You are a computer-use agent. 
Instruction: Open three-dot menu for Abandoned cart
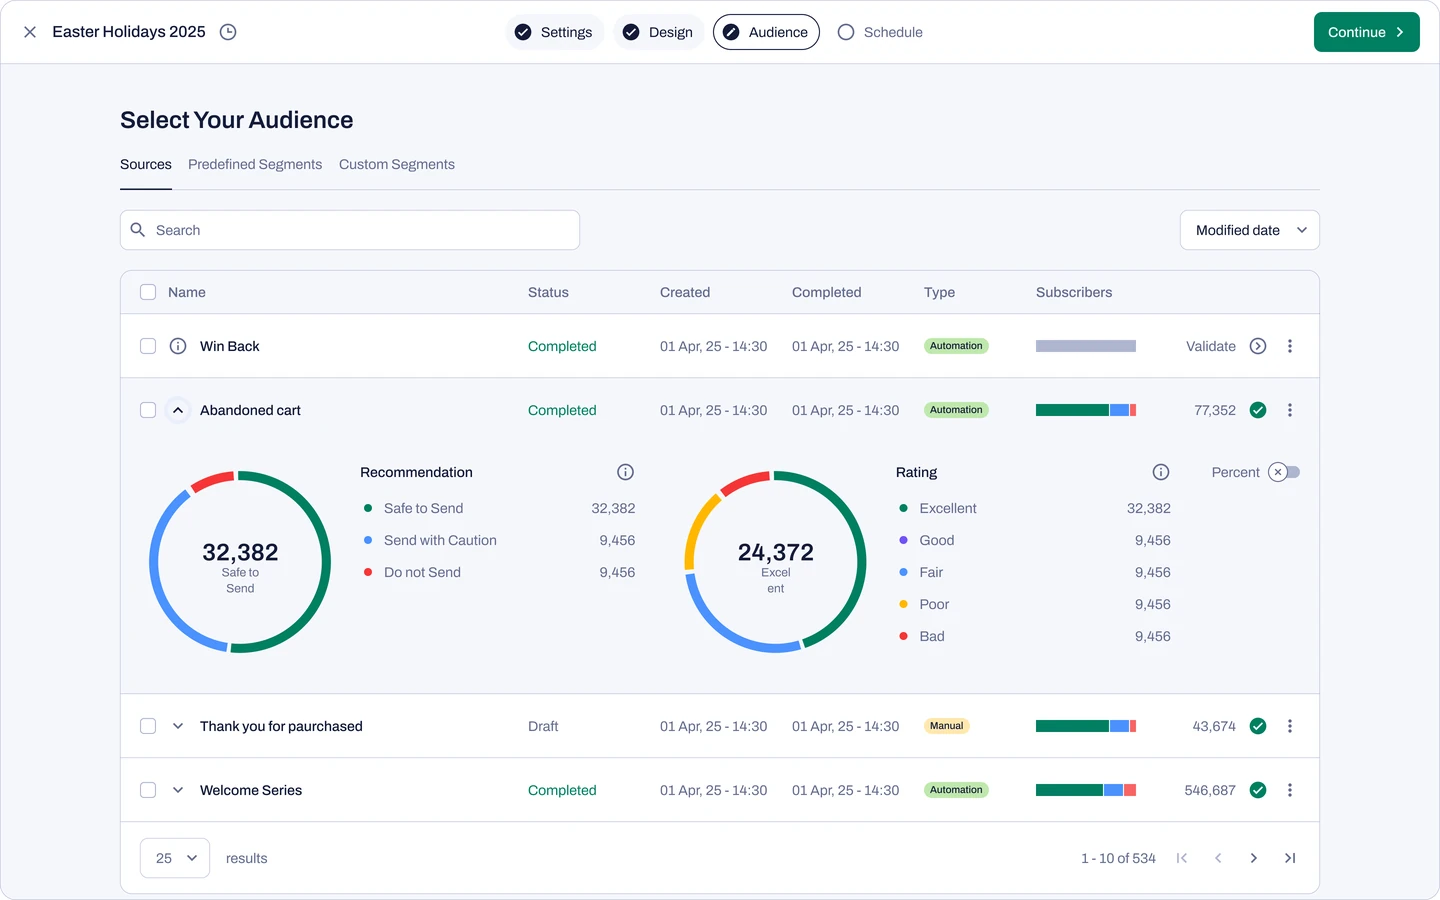coord(1290,410)
